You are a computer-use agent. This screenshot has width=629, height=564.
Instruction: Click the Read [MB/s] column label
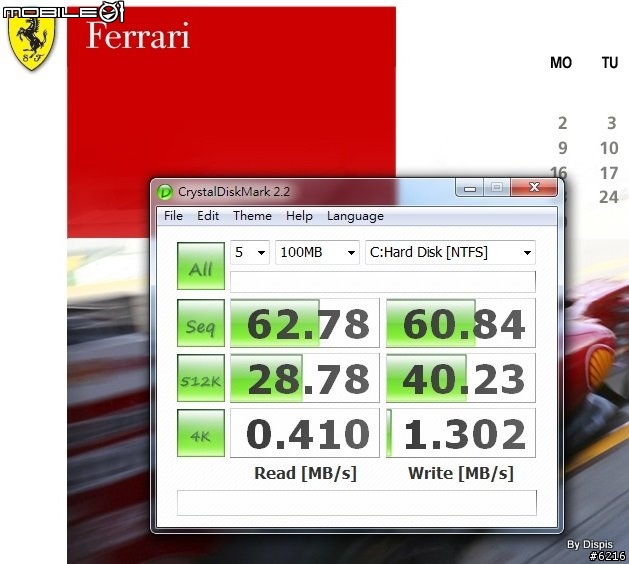pos(305,473)
